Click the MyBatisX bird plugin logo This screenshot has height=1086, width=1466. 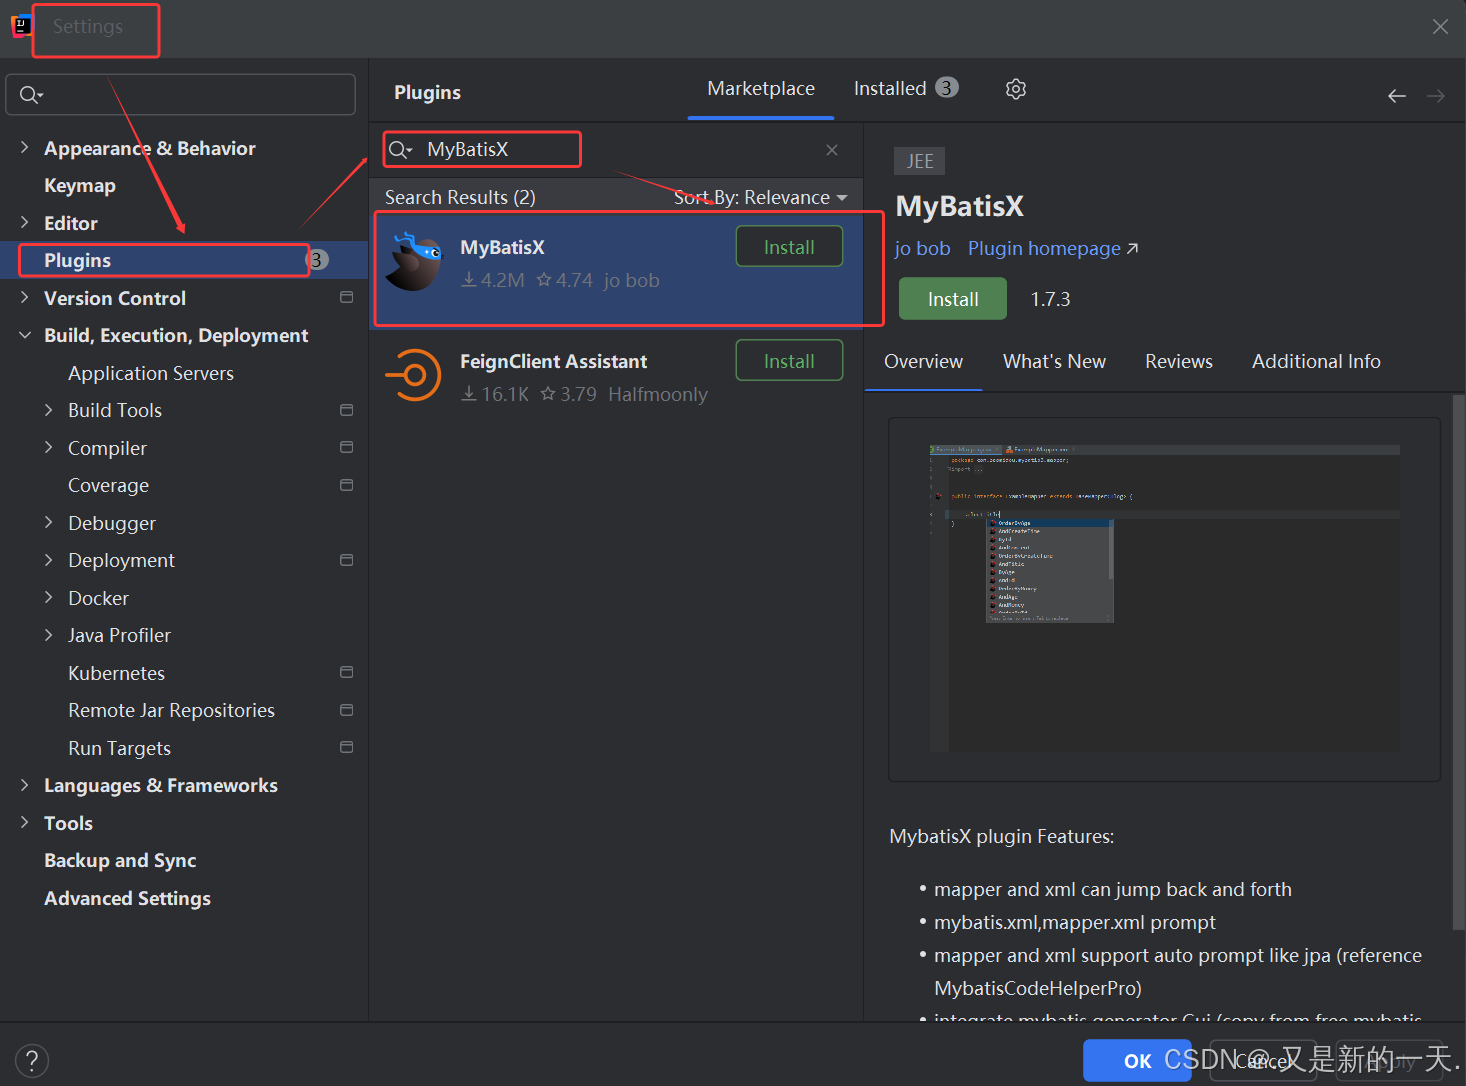413,262
